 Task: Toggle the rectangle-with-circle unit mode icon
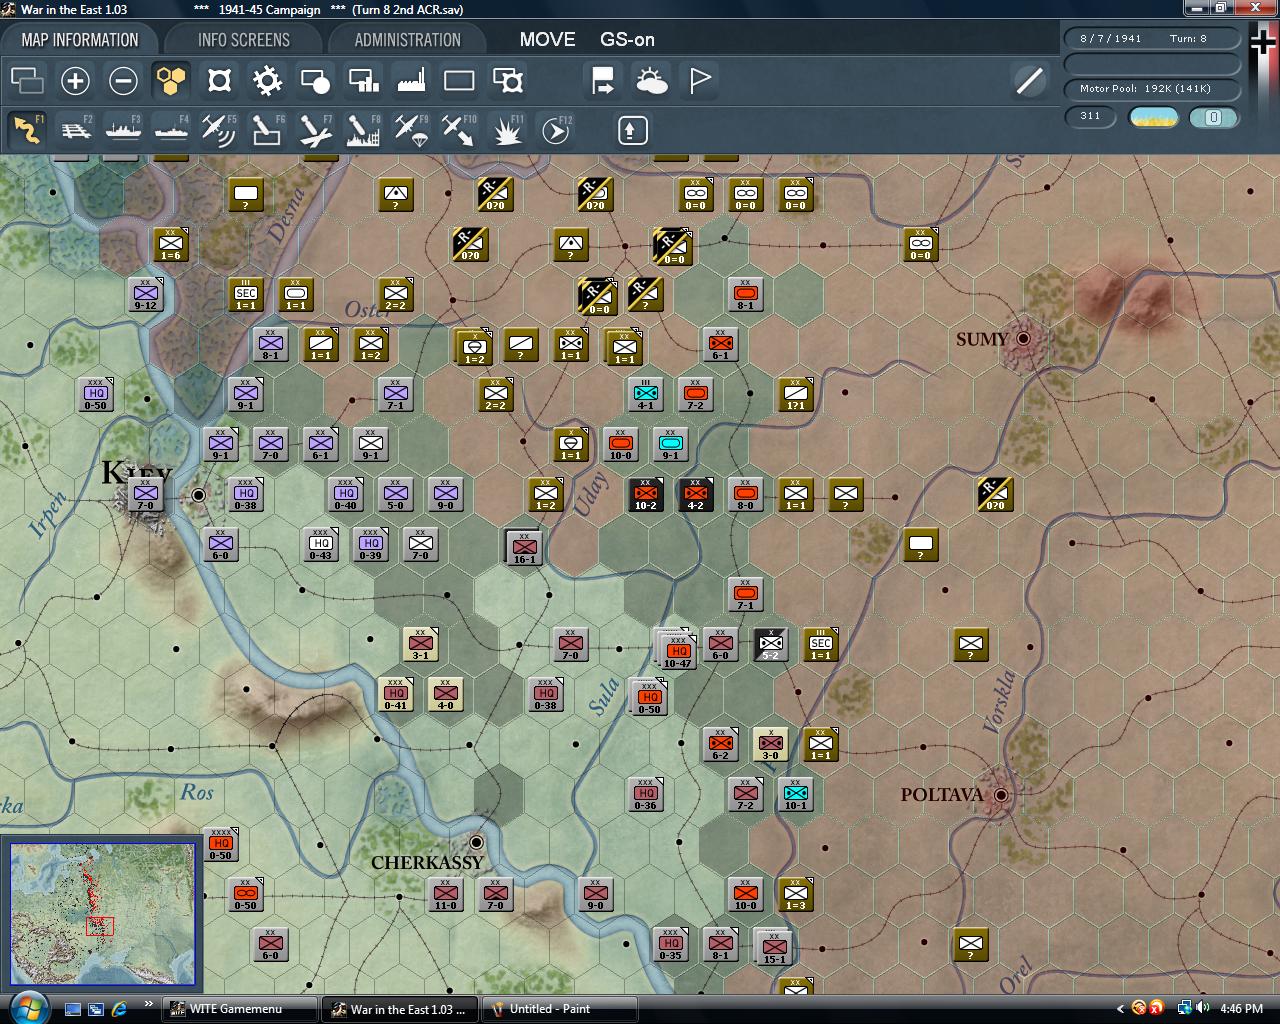tap(315, 81)
